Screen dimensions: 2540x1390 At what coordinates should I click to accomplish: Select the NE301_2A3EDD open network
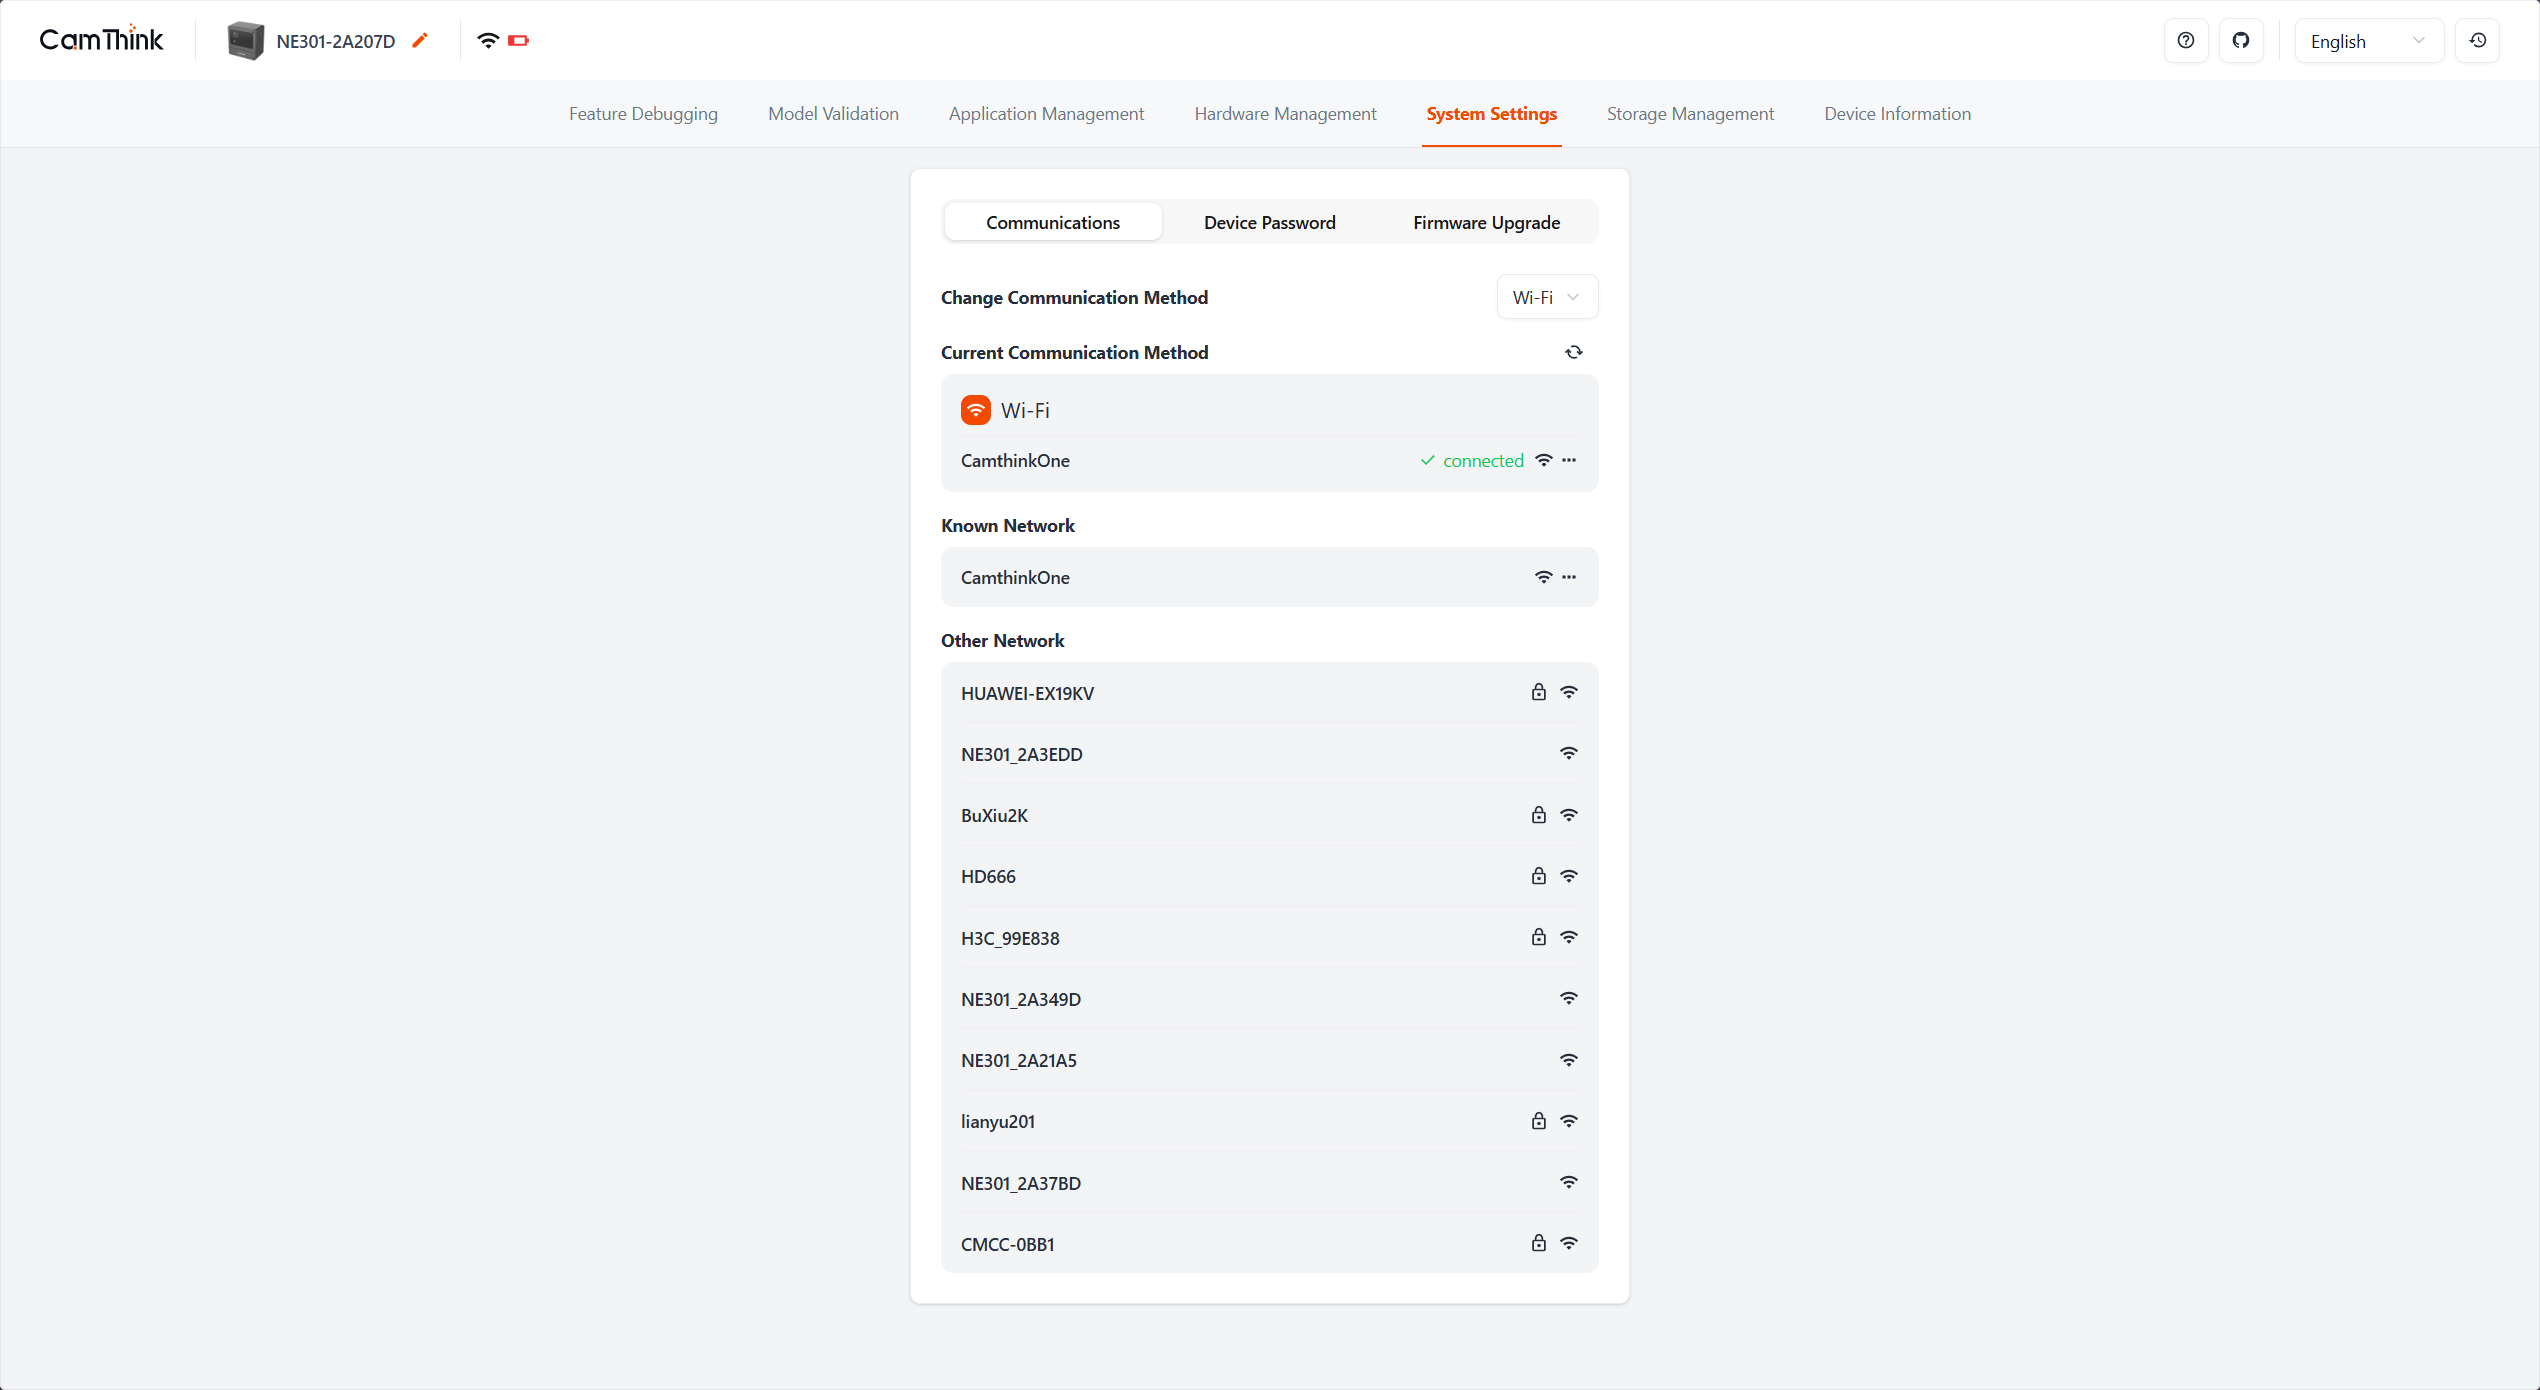[1022, 754]
